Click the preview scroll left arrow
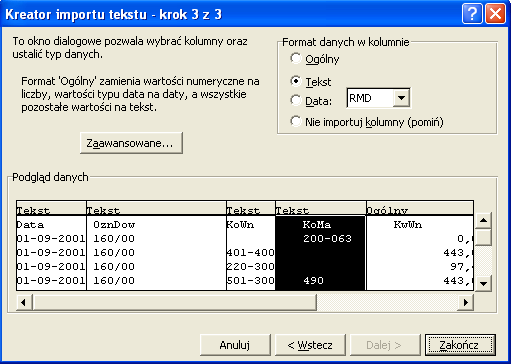Screen dimensions: 511x364 click(23, 303)
